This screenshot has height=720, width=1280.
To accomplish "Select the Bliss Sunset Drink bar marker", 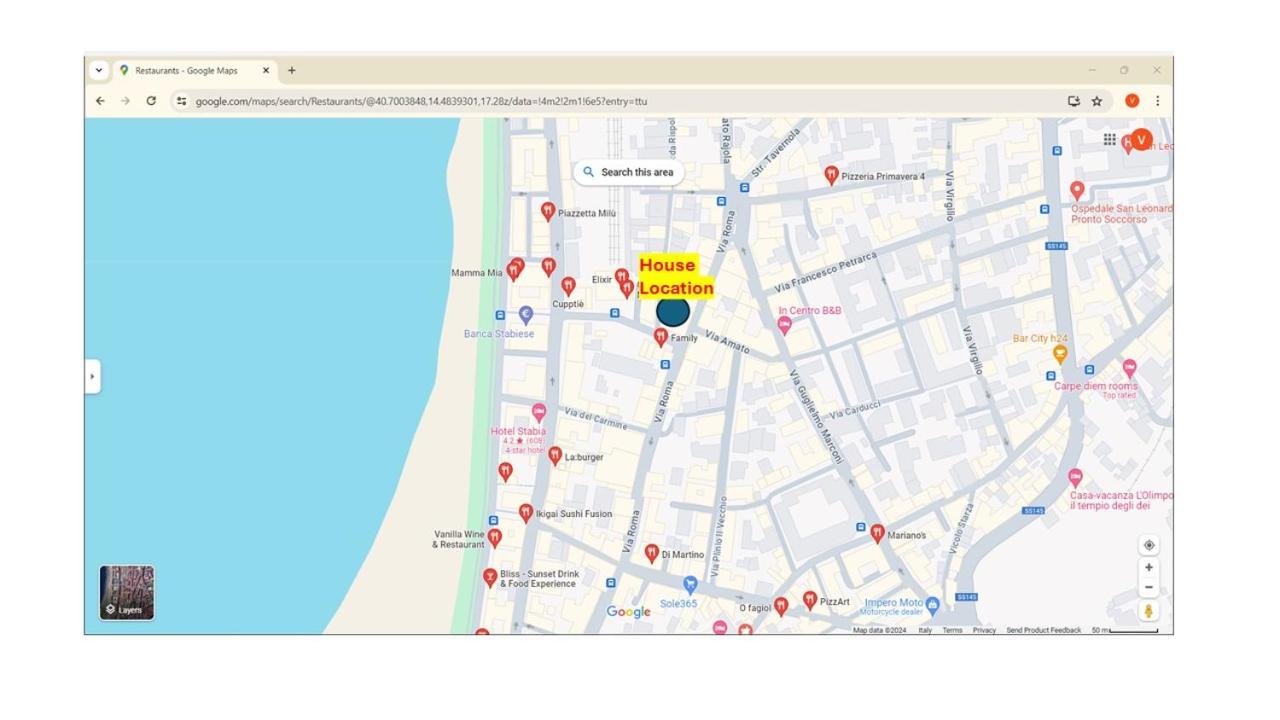I will pos(490,577).
